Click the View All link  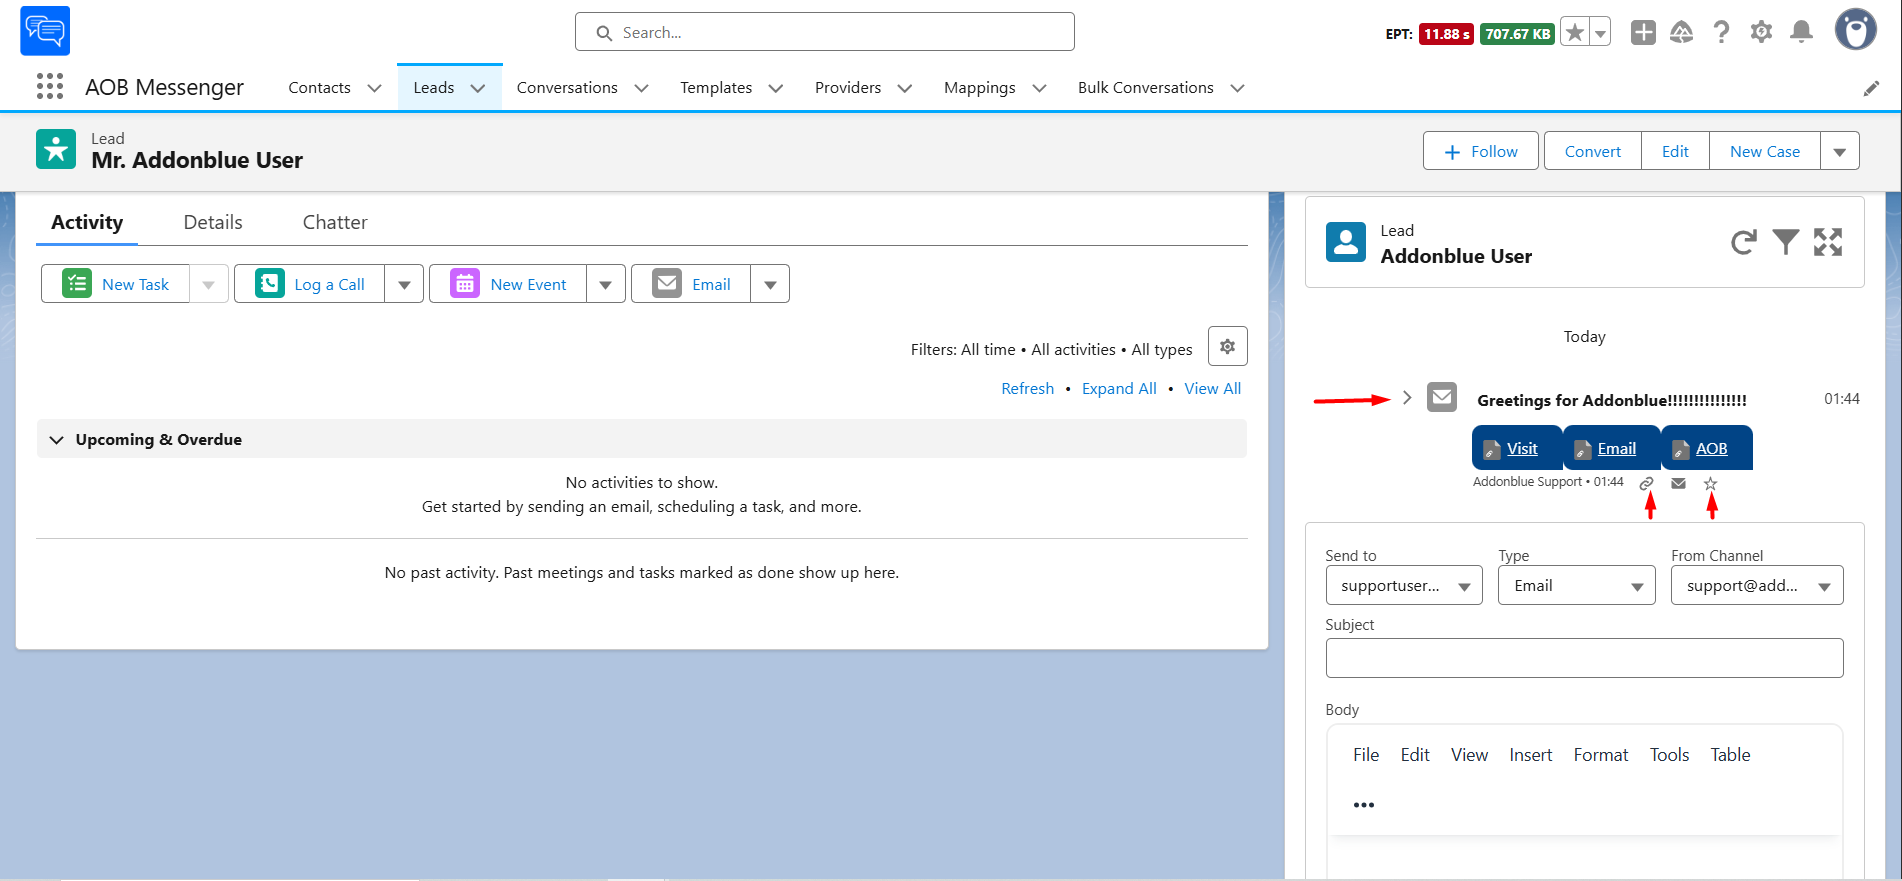tap(1212, 388)
